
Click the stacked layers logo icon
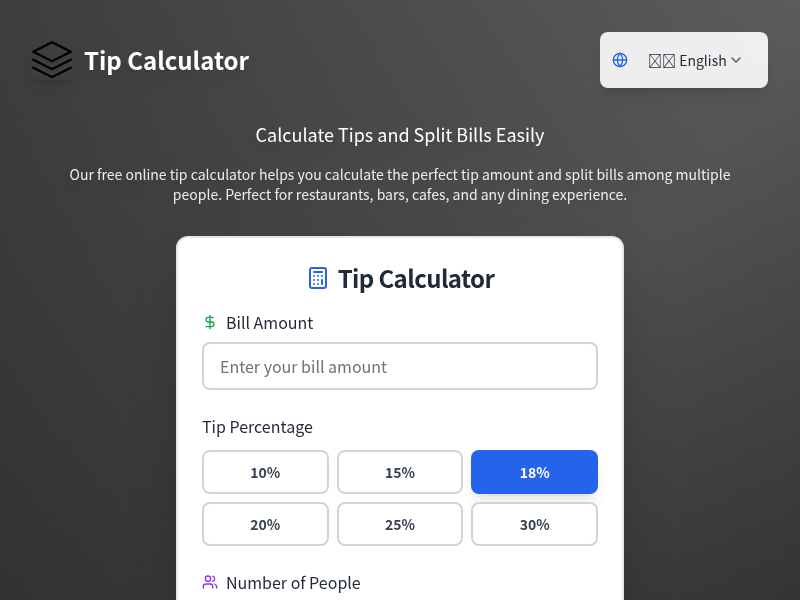(52, 60)
